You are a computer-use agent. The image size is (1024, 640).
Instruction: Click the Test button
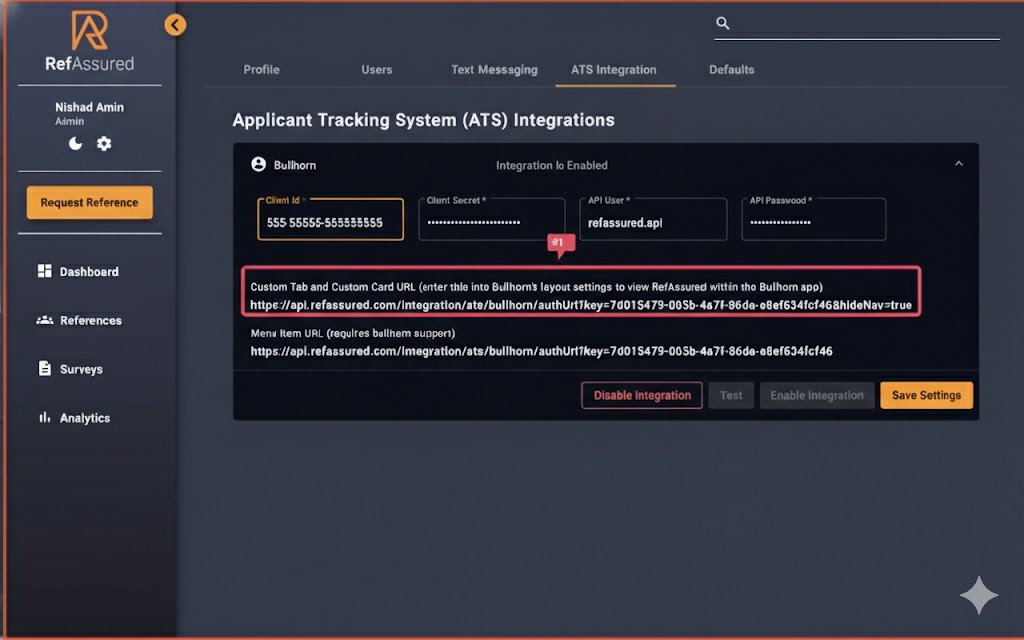click(x=731, y=395)
